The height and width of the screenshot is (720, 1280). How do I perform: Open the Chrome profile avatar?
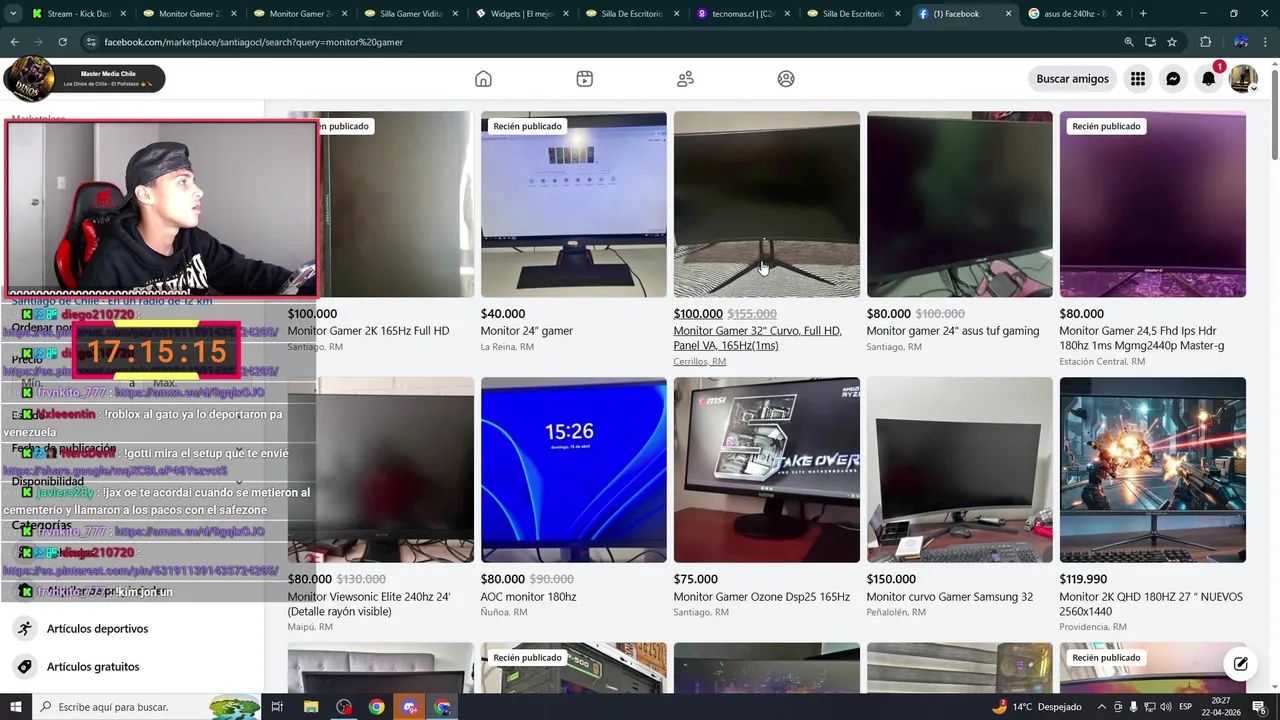click(x=1241, y=42)
